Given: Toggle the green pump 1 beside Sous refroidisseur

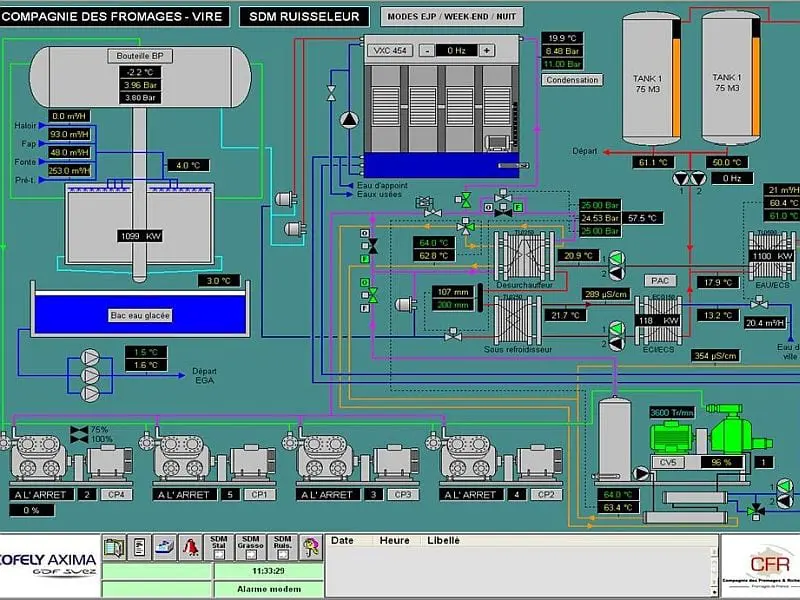Looking at the screenshot, I should [617, 326].
